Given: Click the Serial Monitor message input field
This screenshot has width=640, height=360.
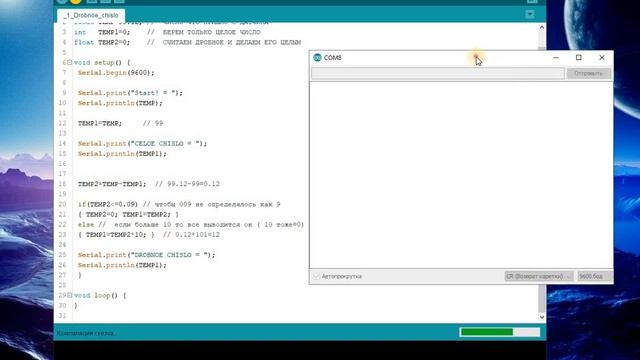Looking at the screenshot, I should (438, 73).
